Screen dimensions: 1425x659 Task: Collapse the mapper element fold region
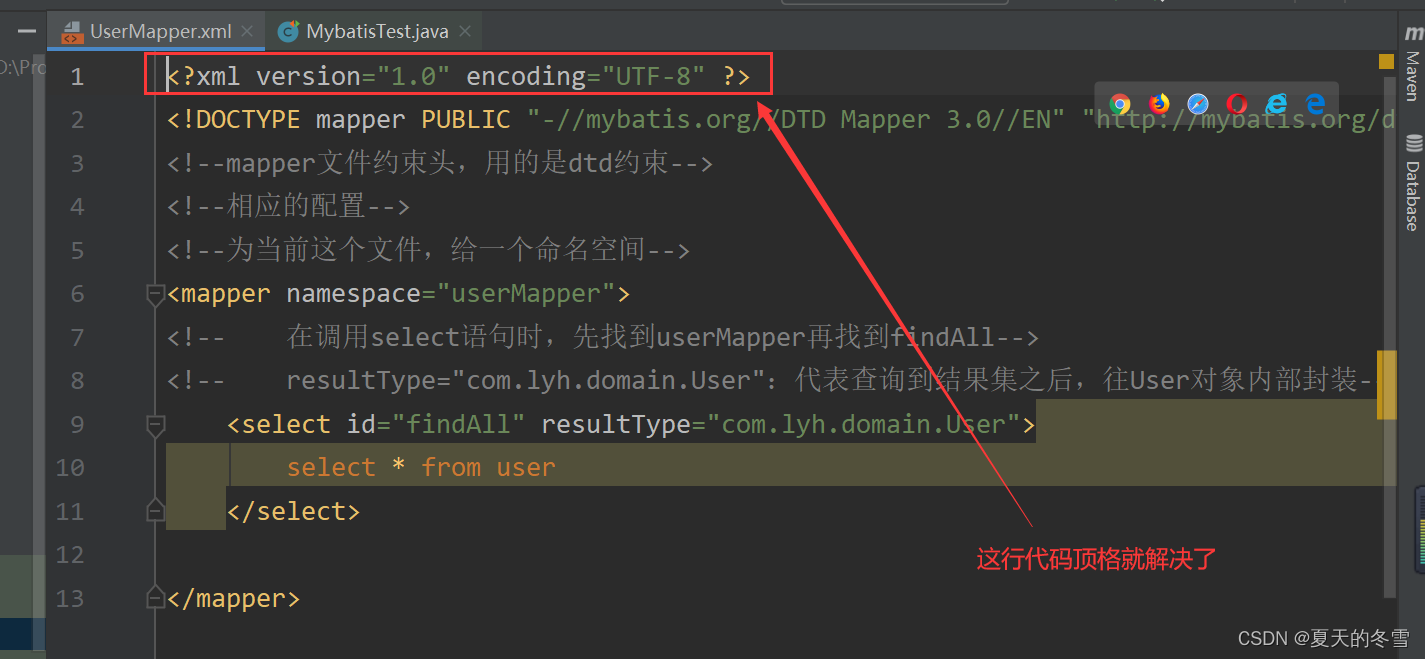[155, 295]
